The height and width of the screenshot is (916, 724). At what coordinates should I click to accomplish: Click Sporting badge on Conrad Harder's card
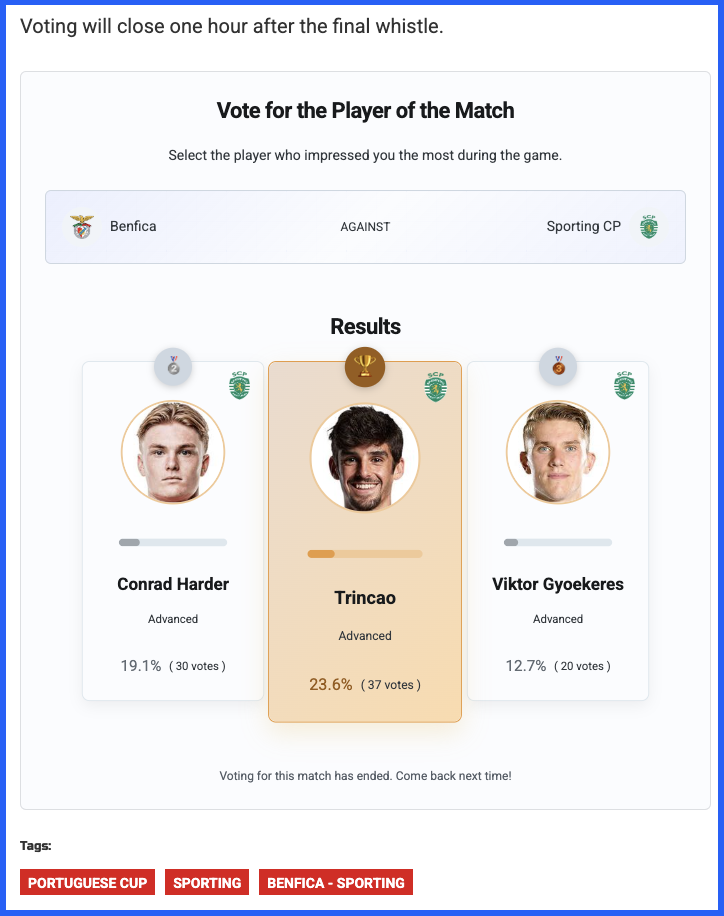click(240, 385)
